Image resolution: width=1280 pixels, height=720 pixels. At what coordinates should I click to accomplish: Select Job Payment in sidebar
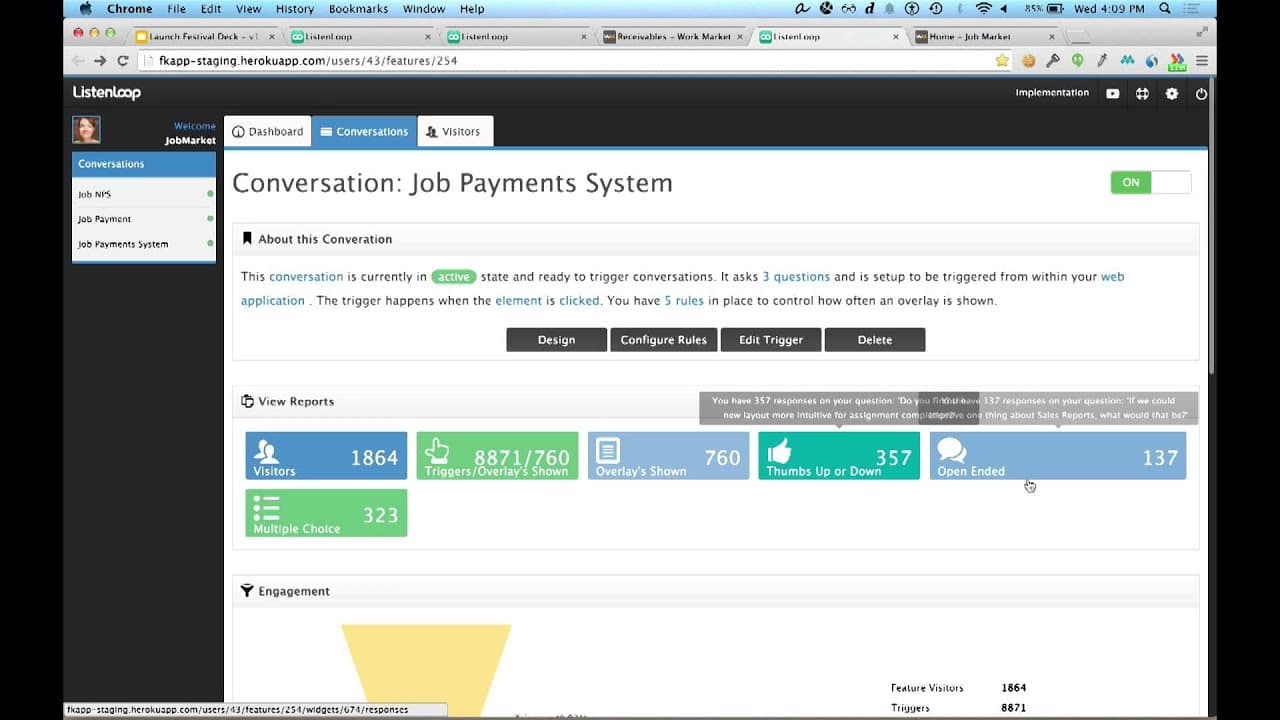point(144,219)
